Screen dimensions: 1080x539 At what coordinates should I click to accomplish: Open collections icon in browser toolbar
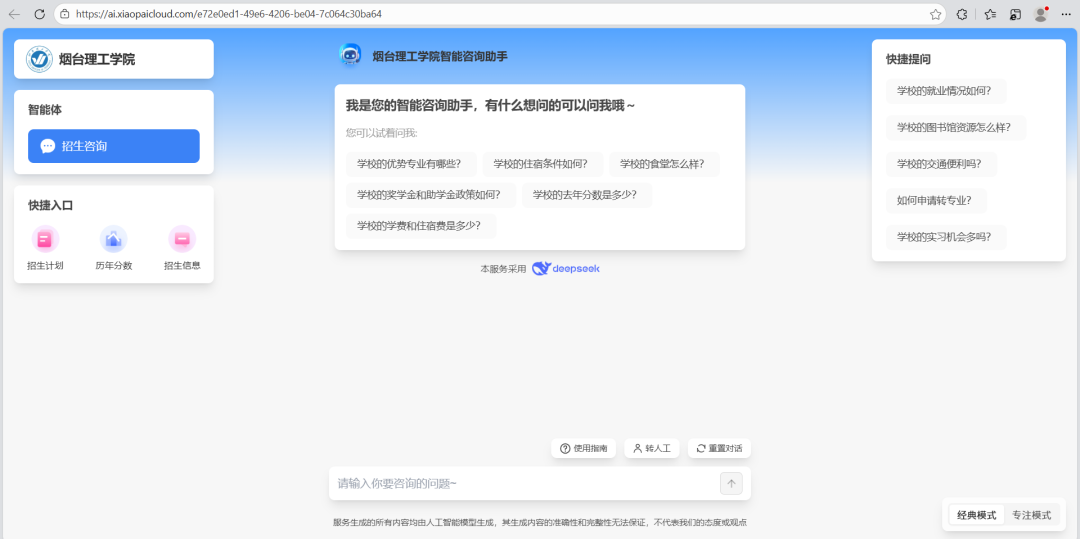click(x=1015, y=14)
